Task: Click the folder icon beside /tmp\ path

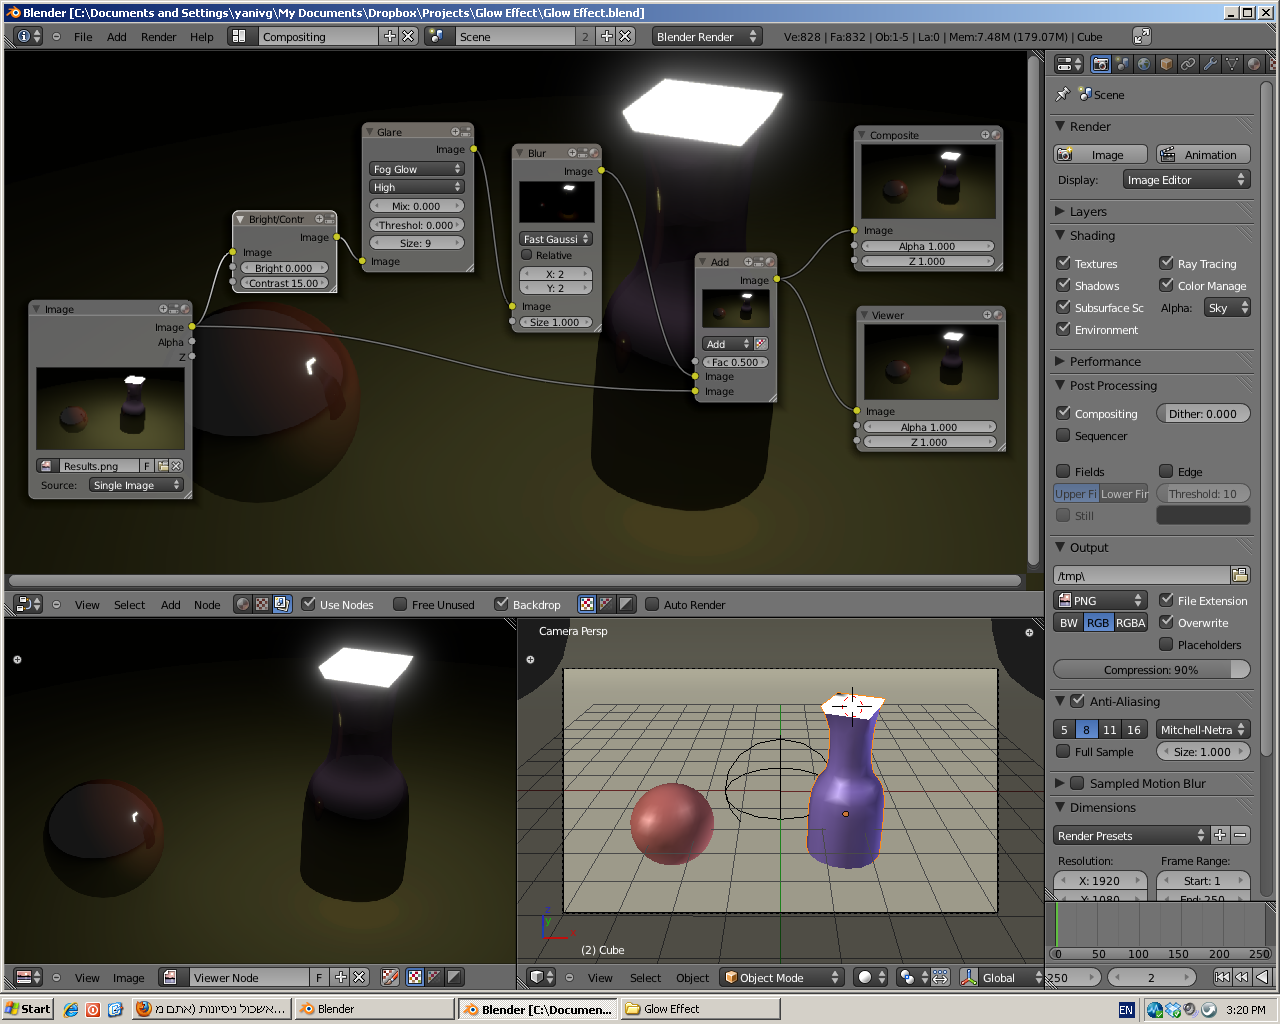Action: (x=1240, y=575)
